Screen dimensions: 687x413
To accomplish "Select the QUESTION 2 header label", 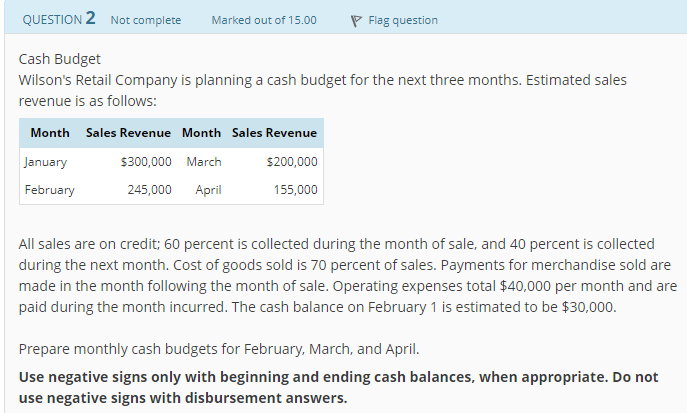I will 59,18.
